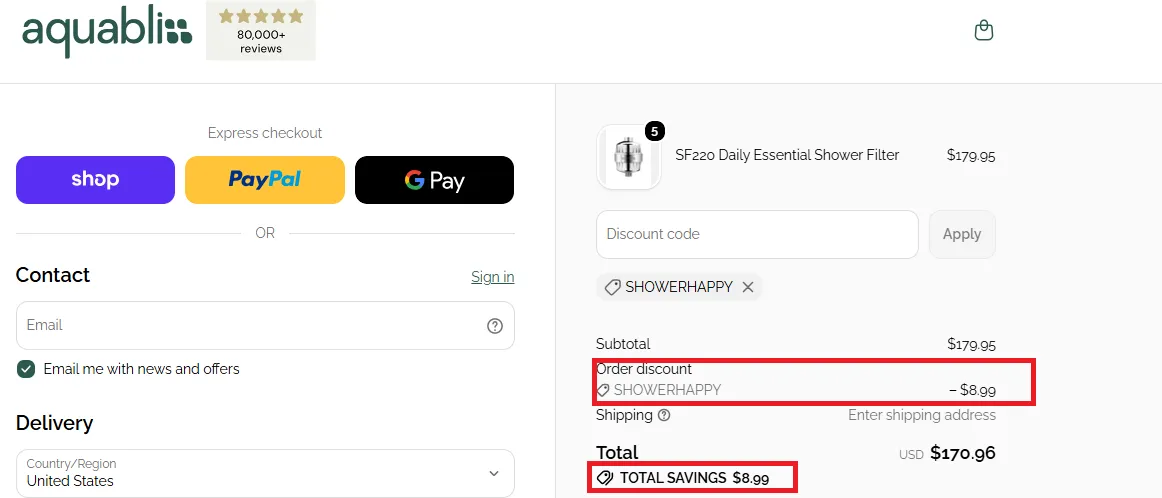The image size is (1162, 498).
Task: Click the tag icon next to SHOWERHAPPY chip
Action: pos(612,288)
